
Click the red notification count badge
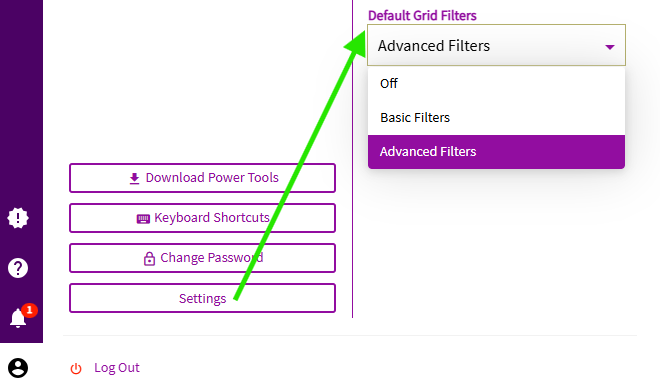[x=29, y=310]
